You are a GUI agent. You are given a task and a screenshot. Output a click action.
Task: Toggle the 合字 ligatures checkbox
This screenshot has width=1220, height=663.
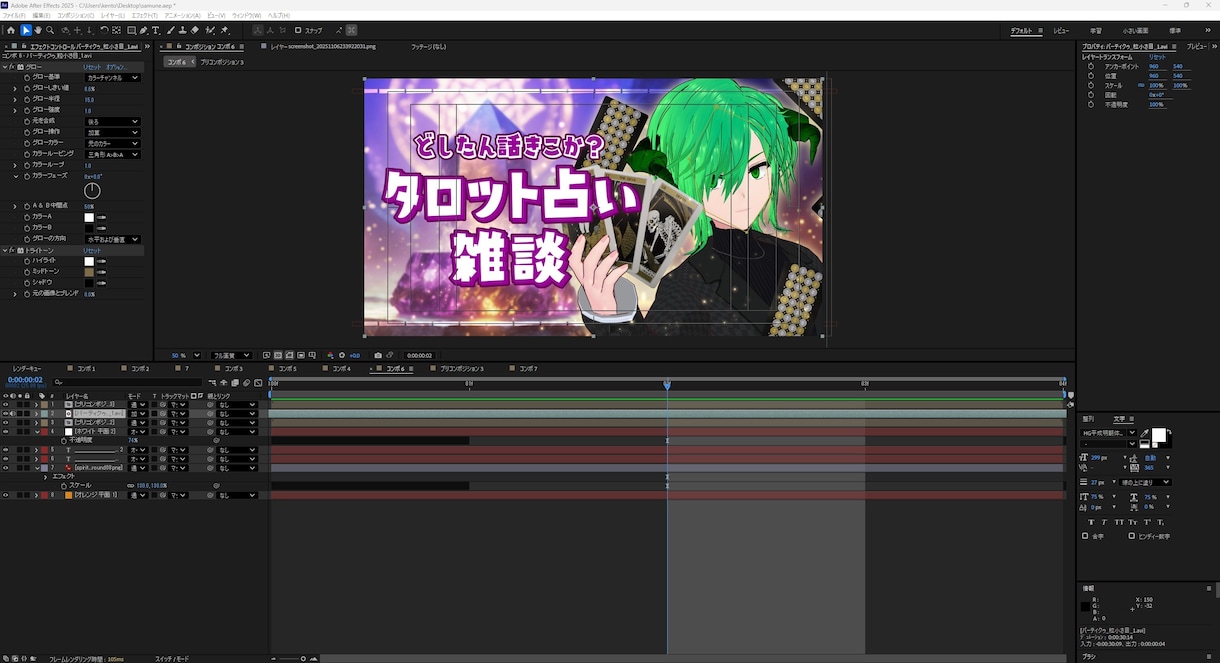(x=1085, y=536)
